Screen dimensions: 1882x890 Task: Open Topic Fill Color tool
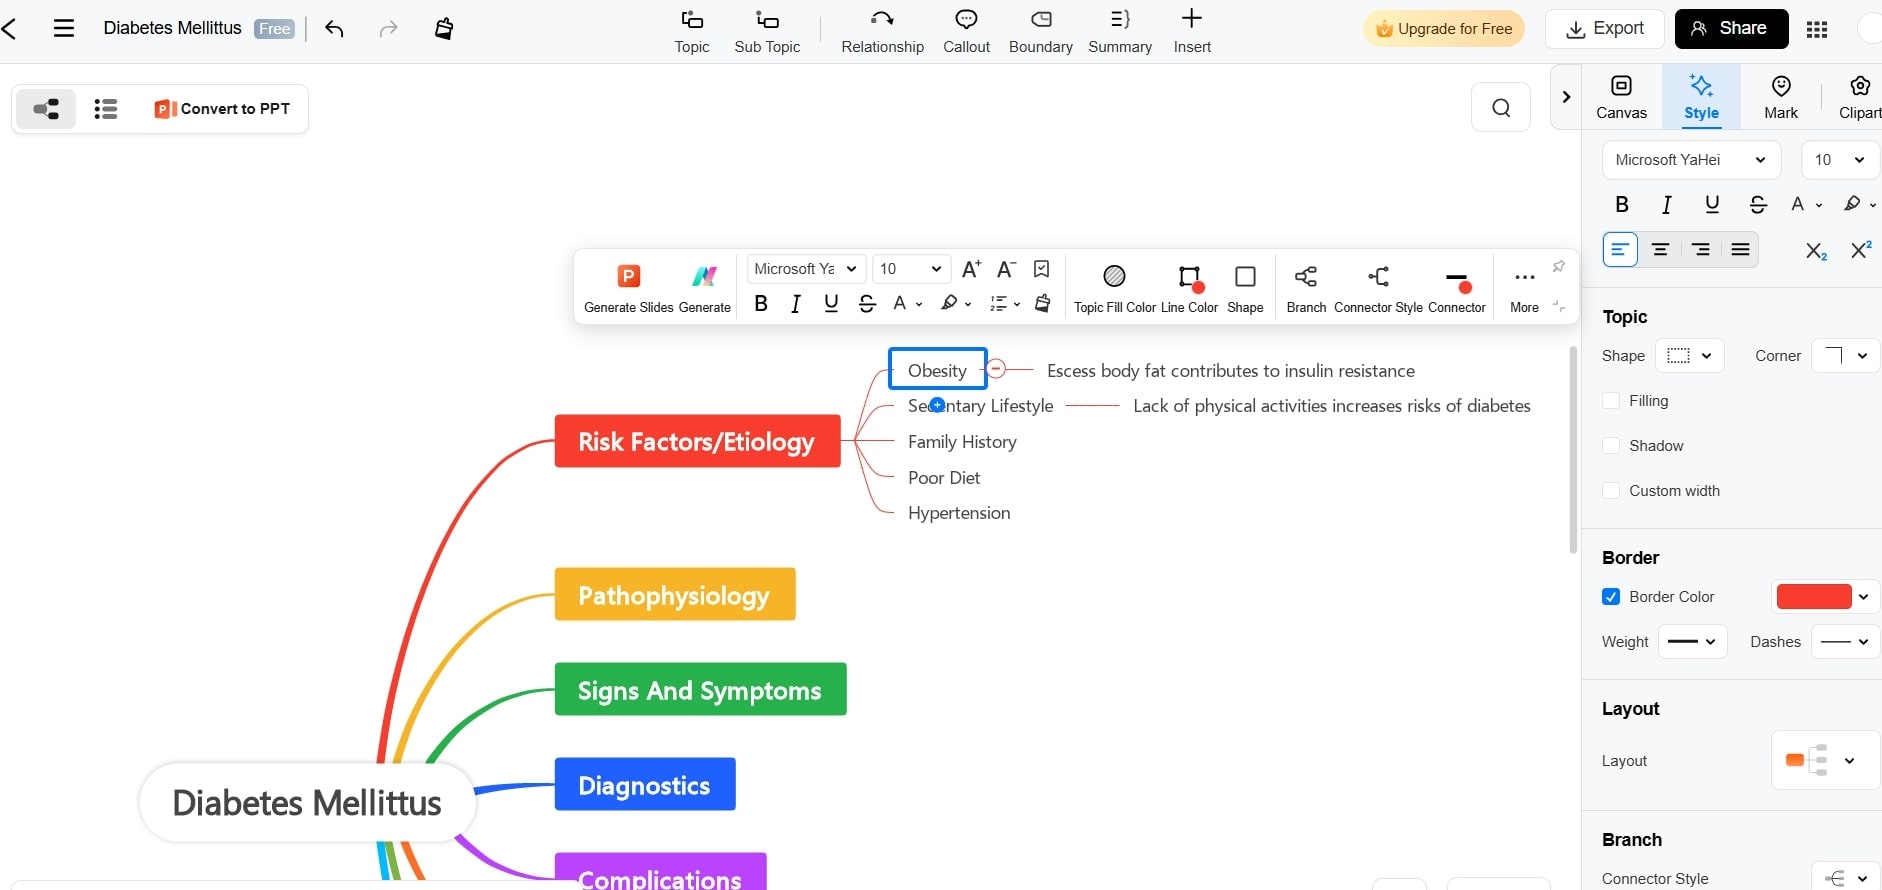click(x=1114, y=288)
